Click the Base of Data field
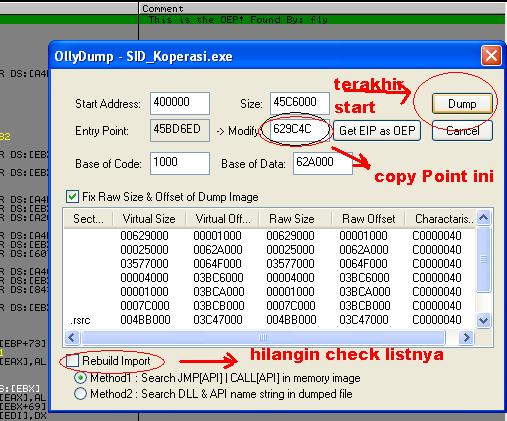Viewport: 507px width, 421px height. coord(323,163)
